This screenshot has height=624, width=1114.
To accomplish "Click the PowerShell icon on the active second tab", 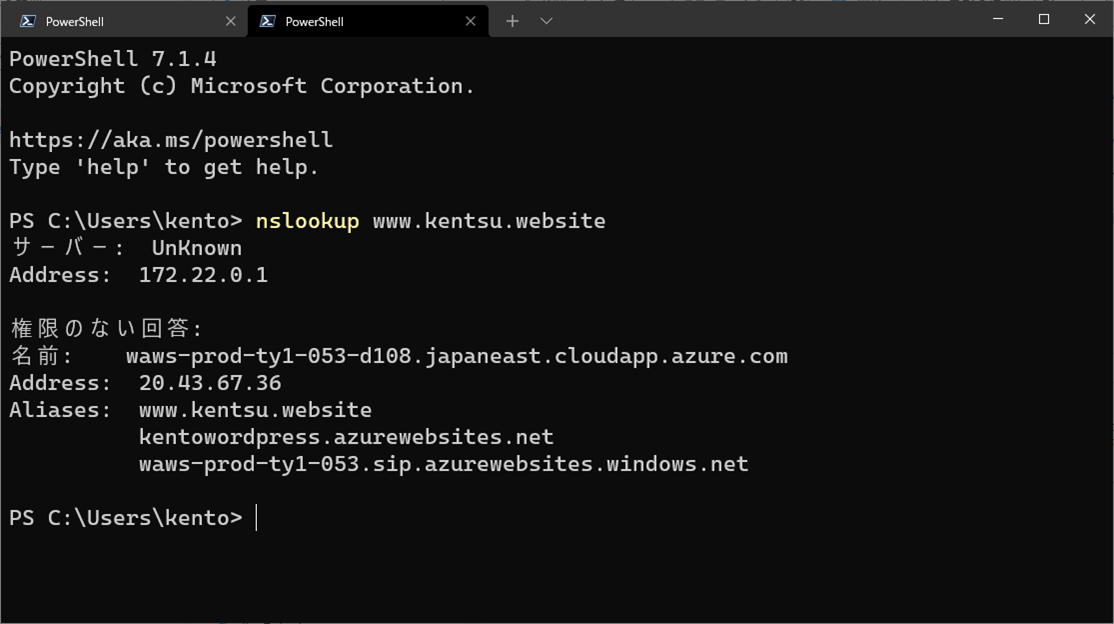I will 268,21.
